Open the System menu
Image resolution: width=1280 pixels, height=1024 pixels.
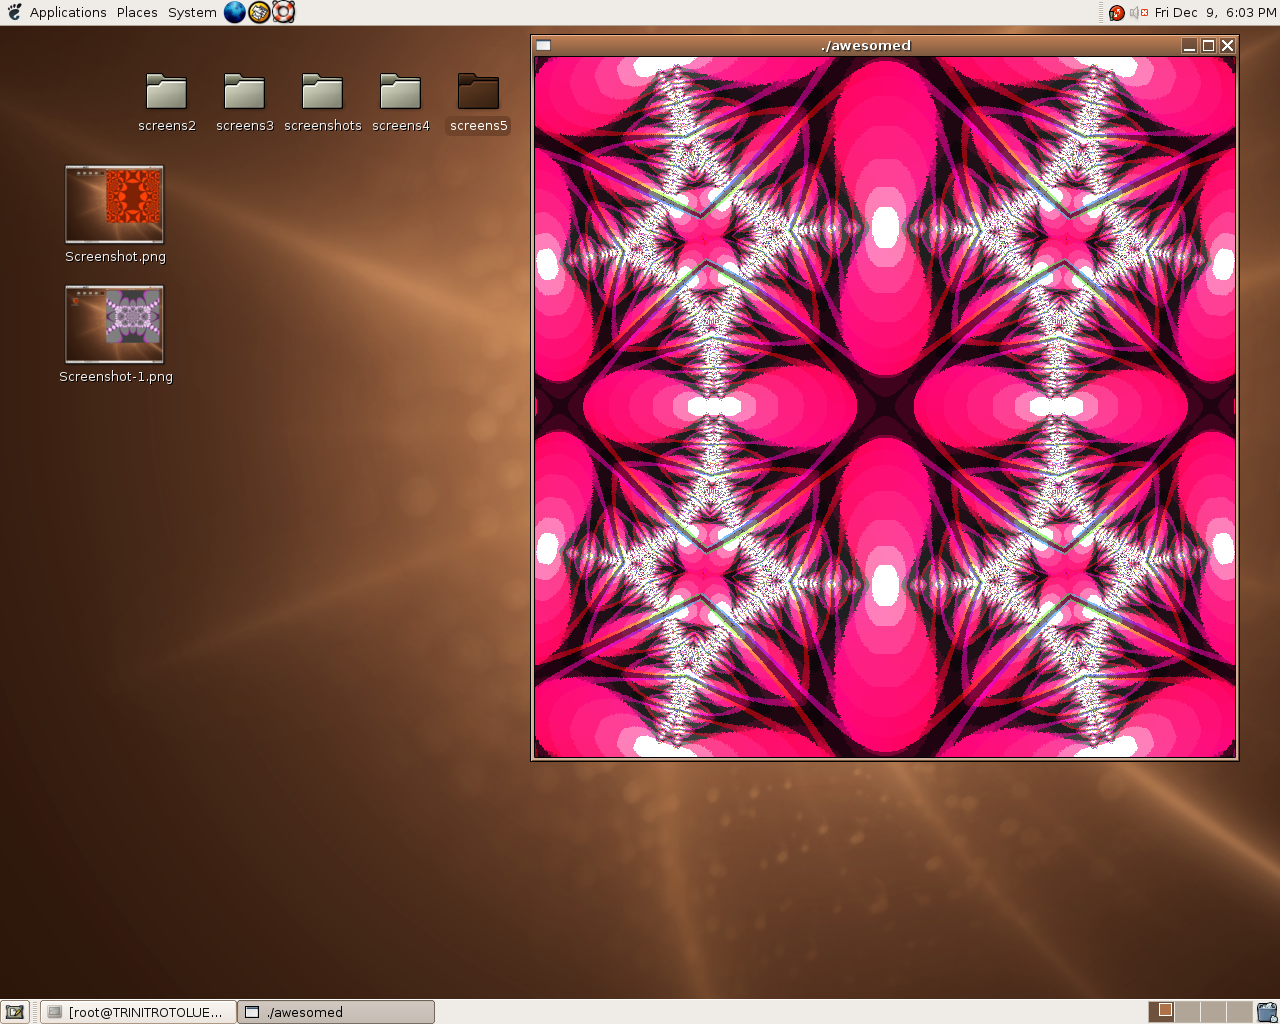pos(192,12)
